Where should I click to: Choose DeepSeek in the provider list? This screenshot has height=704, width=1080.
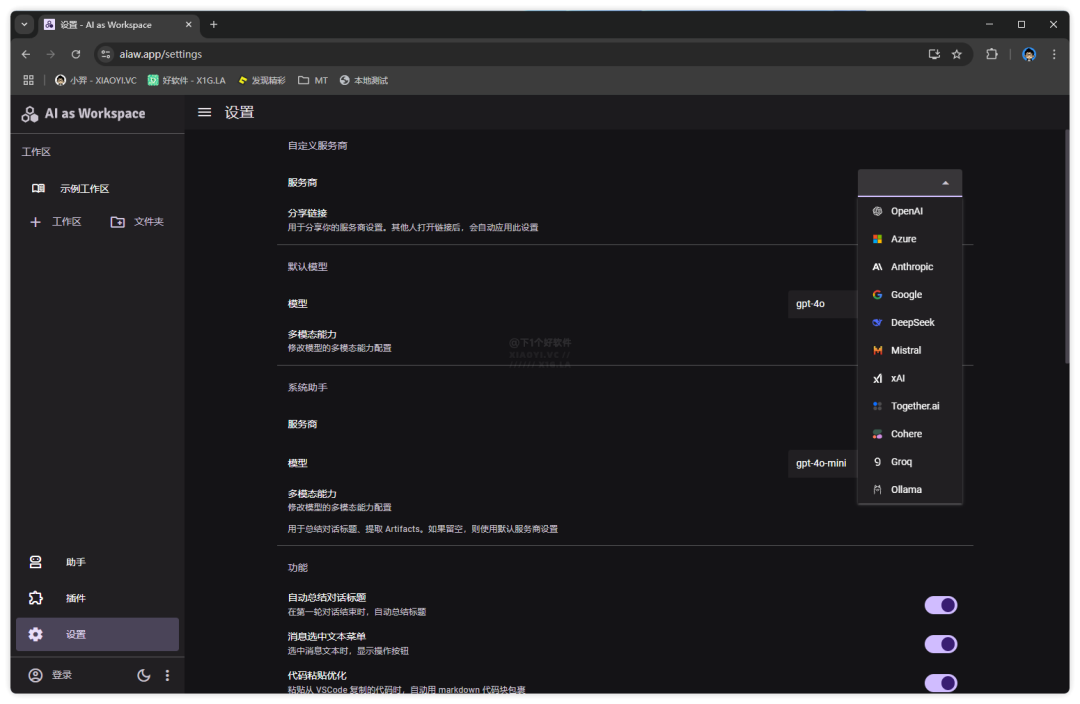(912, 323)
